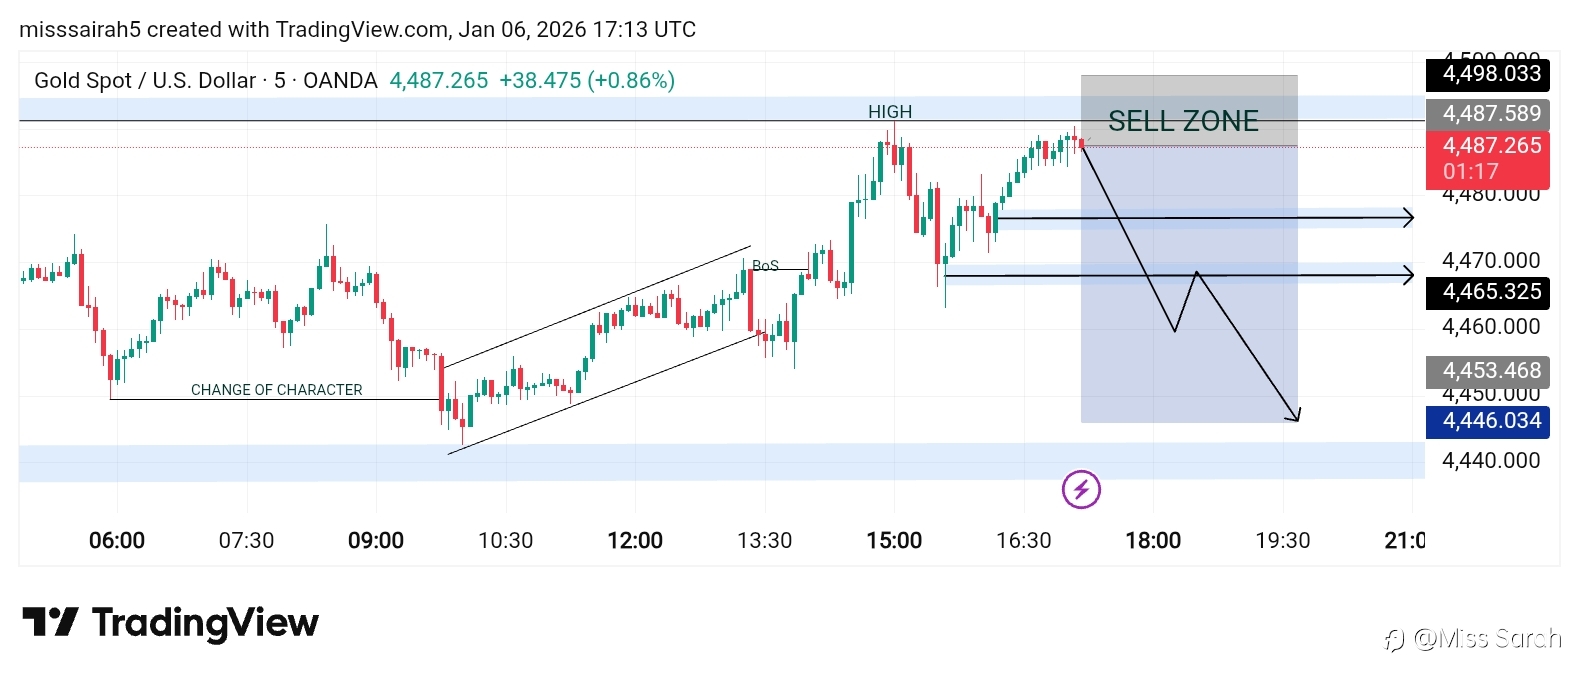Viewport: 1579px width, 679px height.
Task: Select the HIGH line label
Action: [x=890, y=112]
